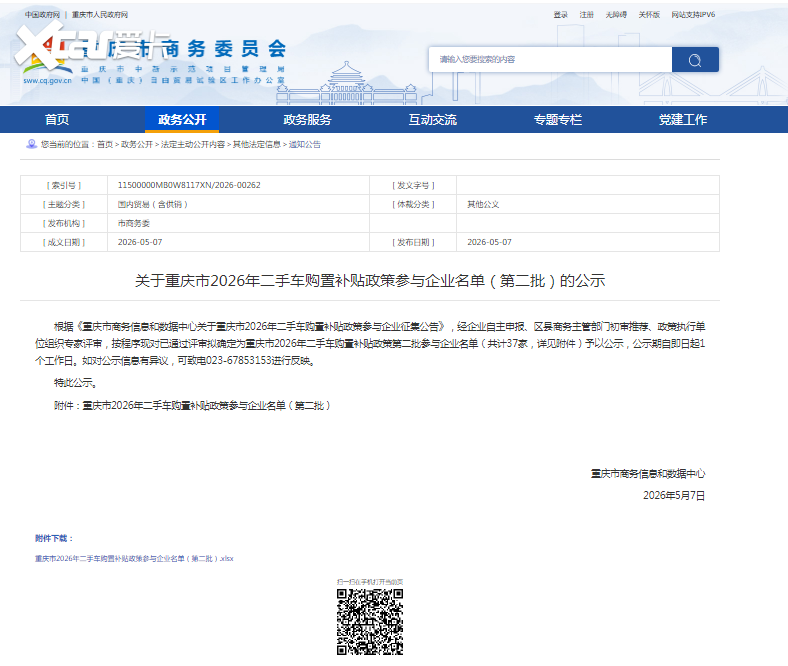
Task: Click the 体裁分类 label cell
Action: pos(413,204)
